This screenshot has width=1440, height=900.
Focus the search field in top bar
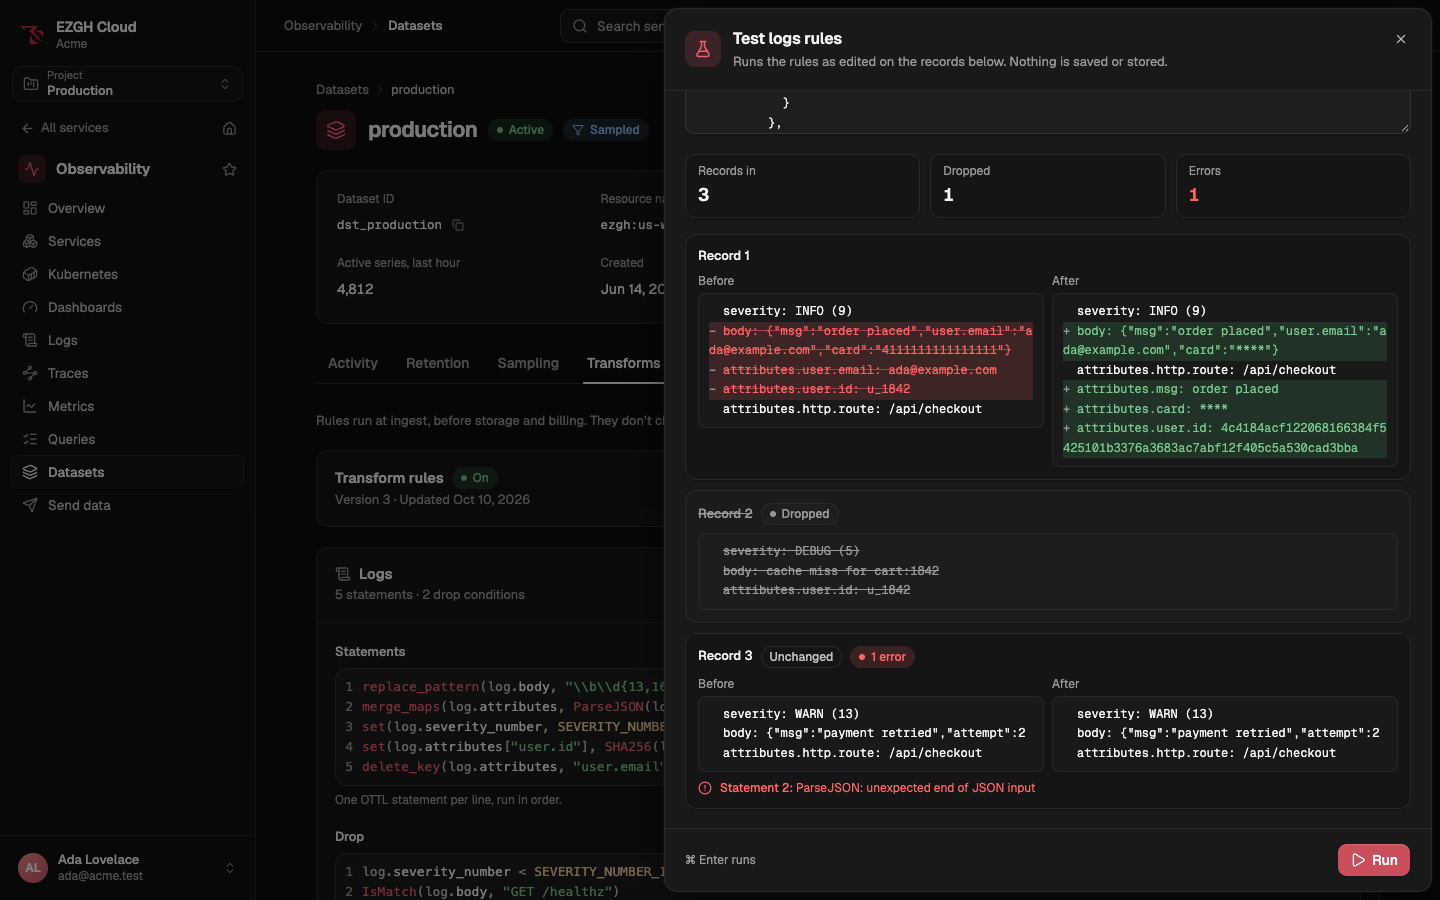click(x=612, y=26)
